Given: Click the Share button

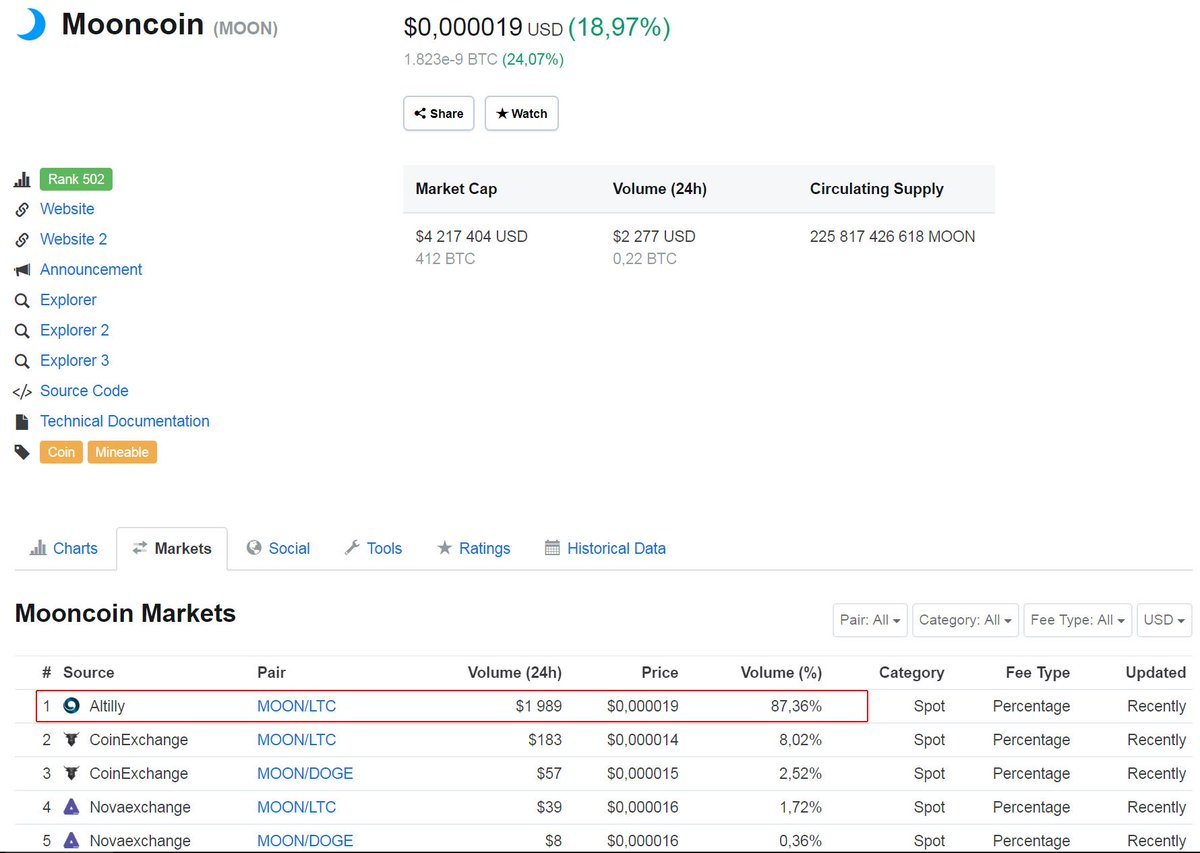Looking at the screenshot, I should pyautogui.click(x=439, y=113).
